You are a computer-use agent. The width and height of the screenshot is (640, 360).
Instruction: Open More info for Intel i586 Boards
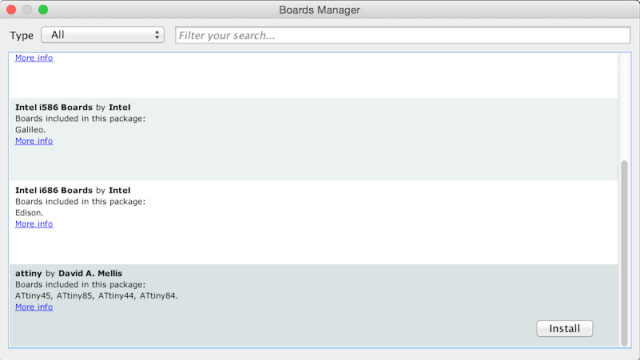(x=34, y=141)
